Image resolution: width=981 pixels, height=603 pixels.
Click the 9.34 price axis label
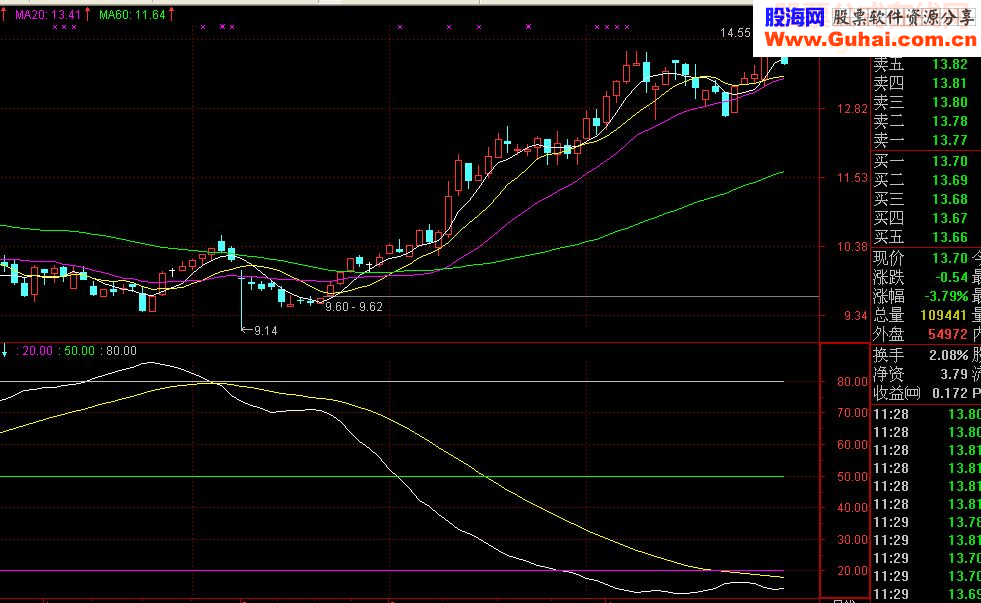point(856,315)
